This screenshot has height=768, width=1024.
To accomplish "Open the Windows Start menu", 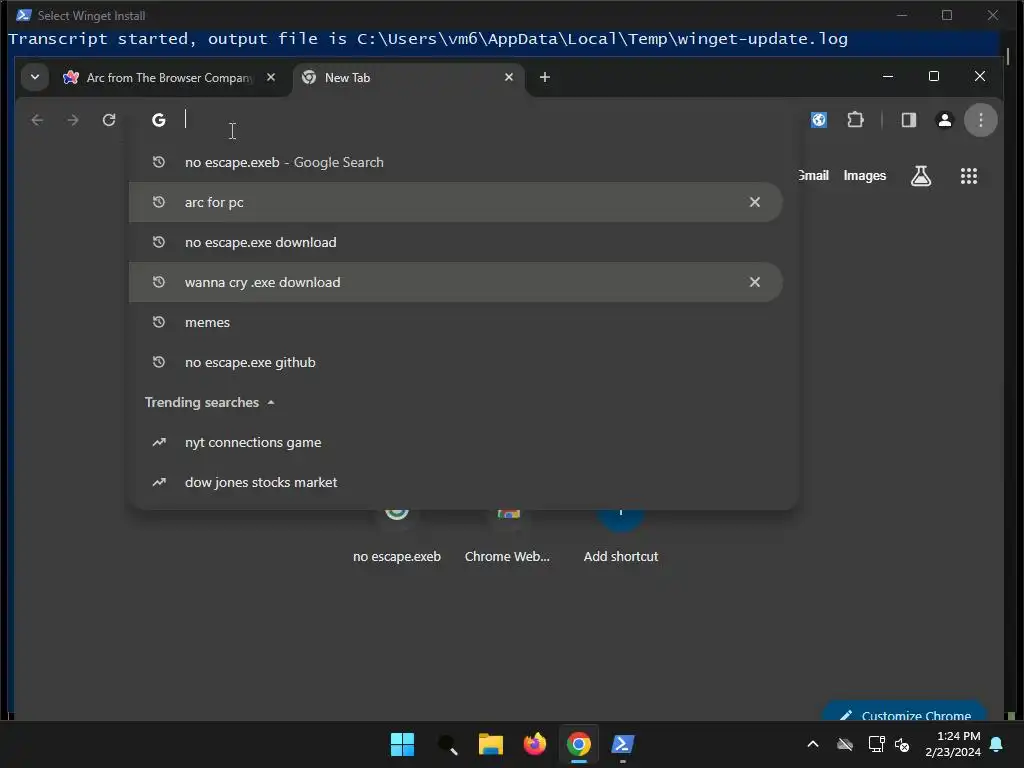I will 402,744.
